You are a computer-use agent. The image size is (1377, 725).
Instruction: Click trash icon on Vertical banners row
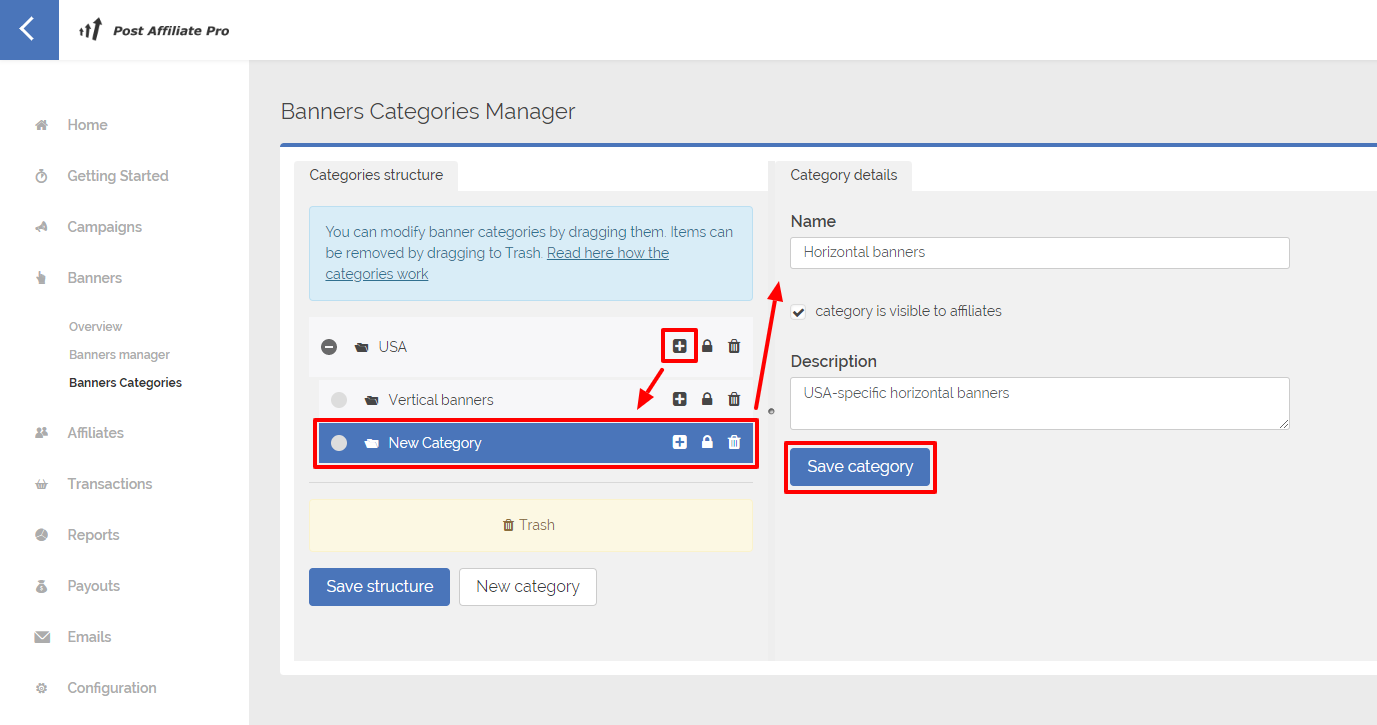(x=734, y=399)
